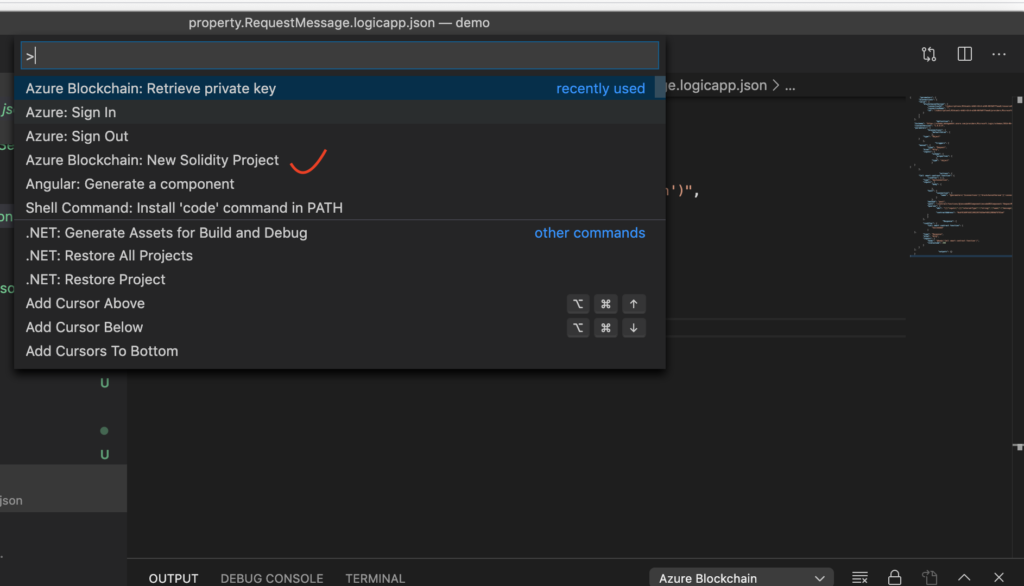Viewport: 1024px width, 586px height.
Task: Run 'Azure Blockchain: New Solidity Project' command
Action: [151, 160]
